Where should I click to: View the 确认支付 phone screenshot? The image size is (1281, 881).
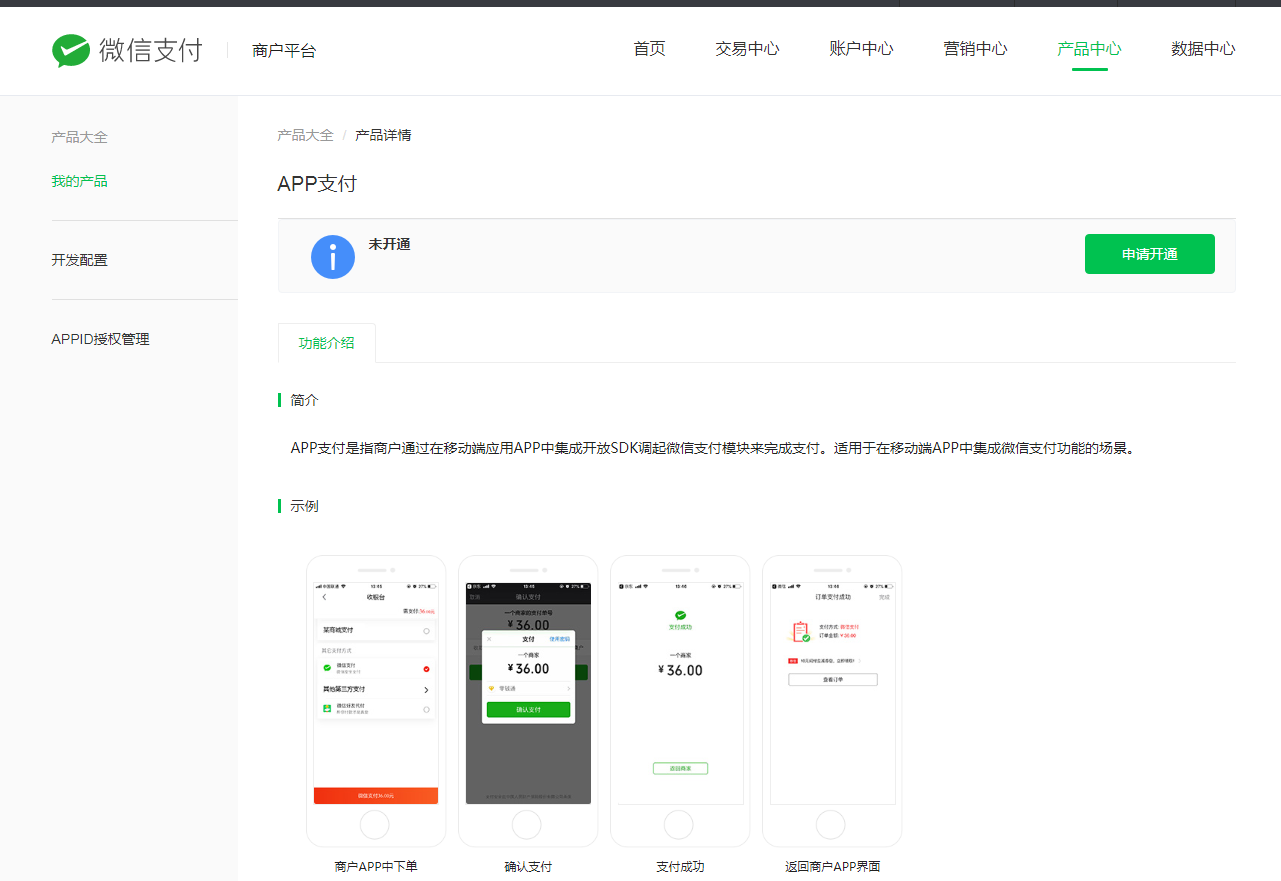pos(528,701)
